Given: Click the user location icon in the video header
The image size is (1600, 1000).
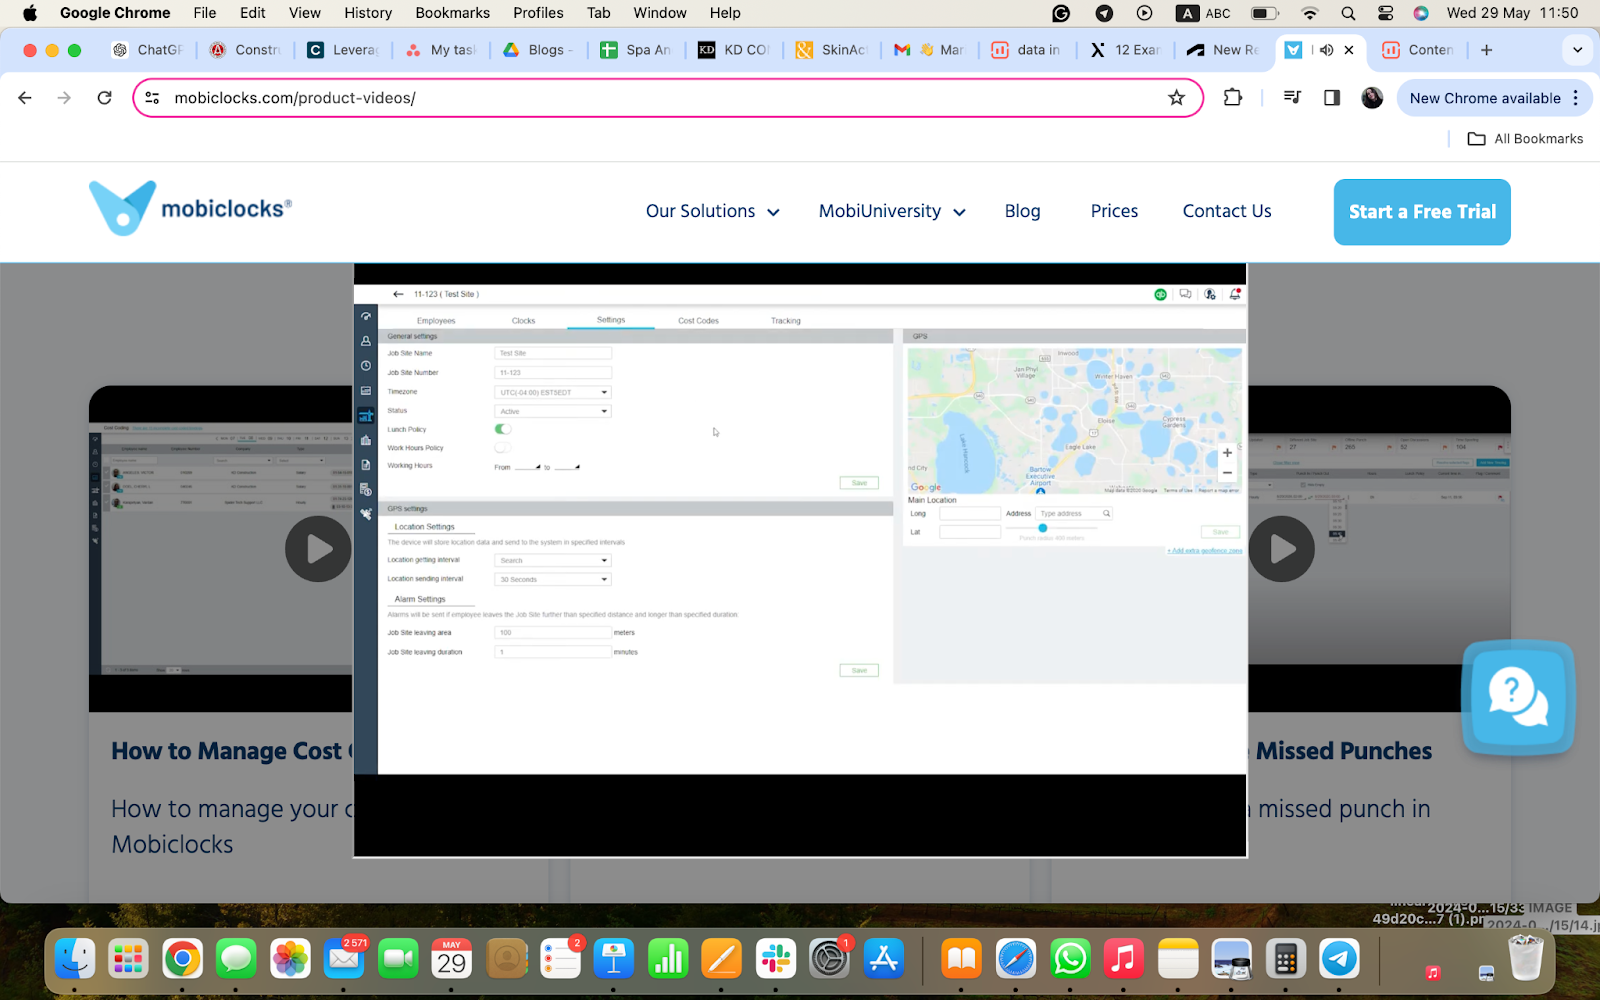Looking at the screenshot, I should click(x=1210, y=294).
